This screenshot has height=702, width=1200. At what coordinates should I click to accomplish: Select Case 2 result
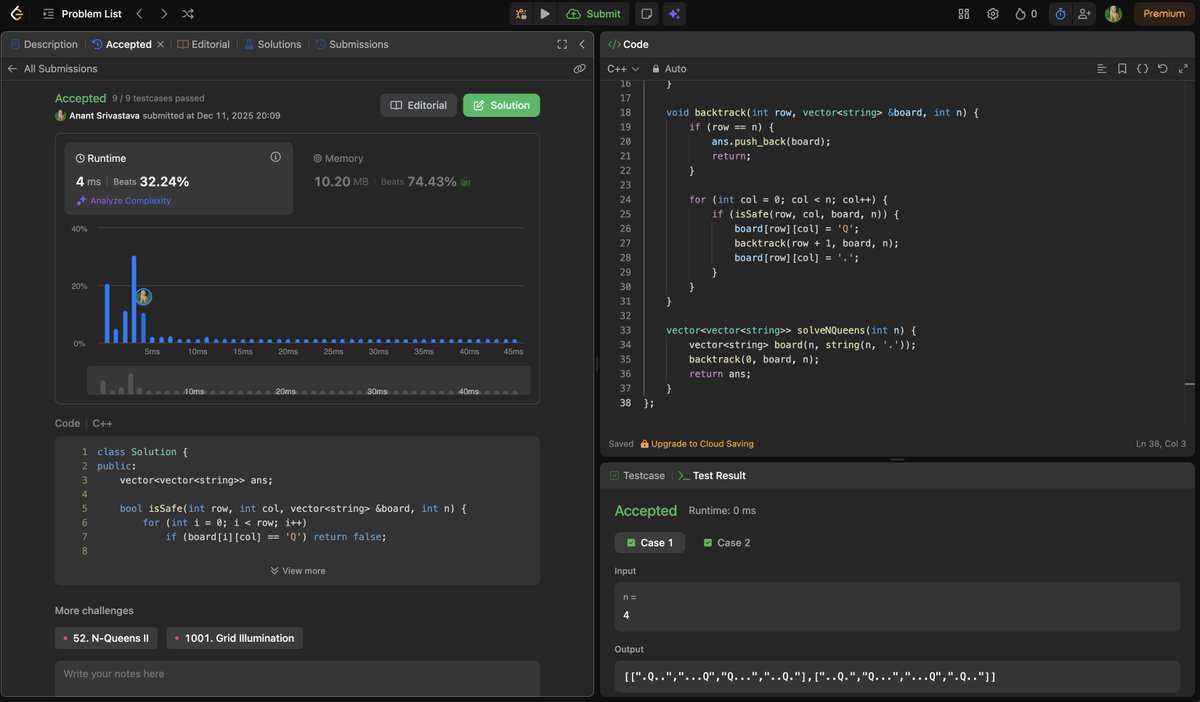(727, 543)
